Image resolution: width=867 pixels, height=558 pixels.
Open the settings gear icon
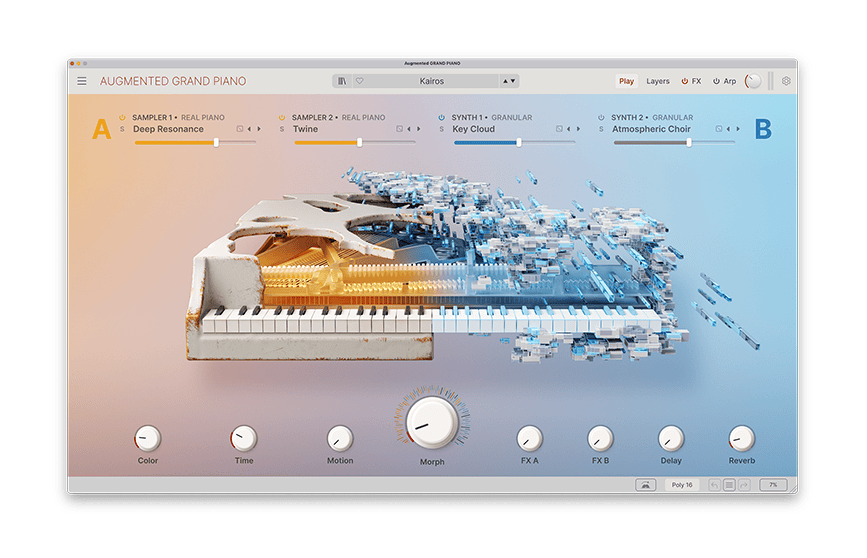[786, 81]
